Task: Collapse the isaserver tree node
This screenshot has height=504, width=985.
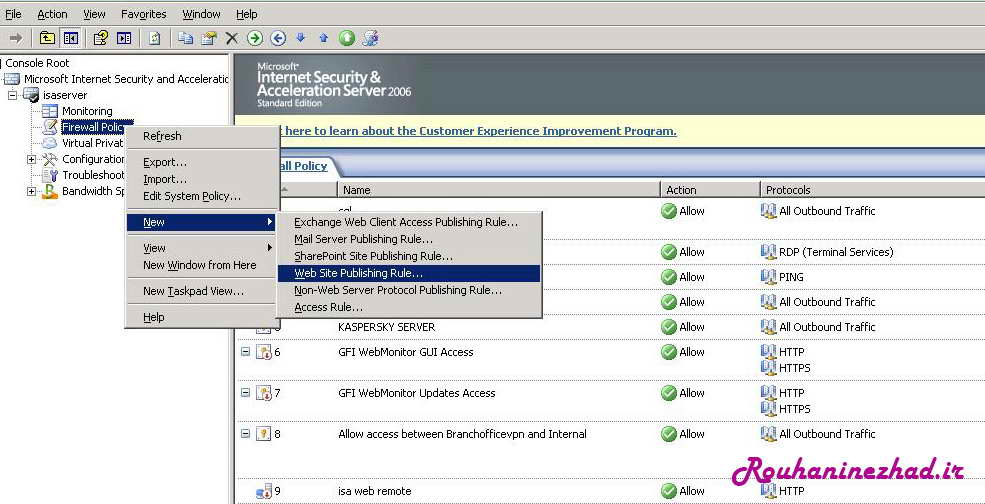Action: click(13, 95)
